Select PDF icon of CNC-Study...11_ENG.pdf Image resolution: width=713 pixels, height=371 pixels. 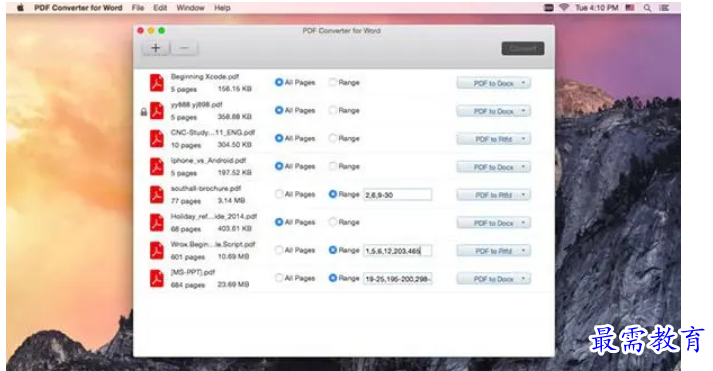157,139
